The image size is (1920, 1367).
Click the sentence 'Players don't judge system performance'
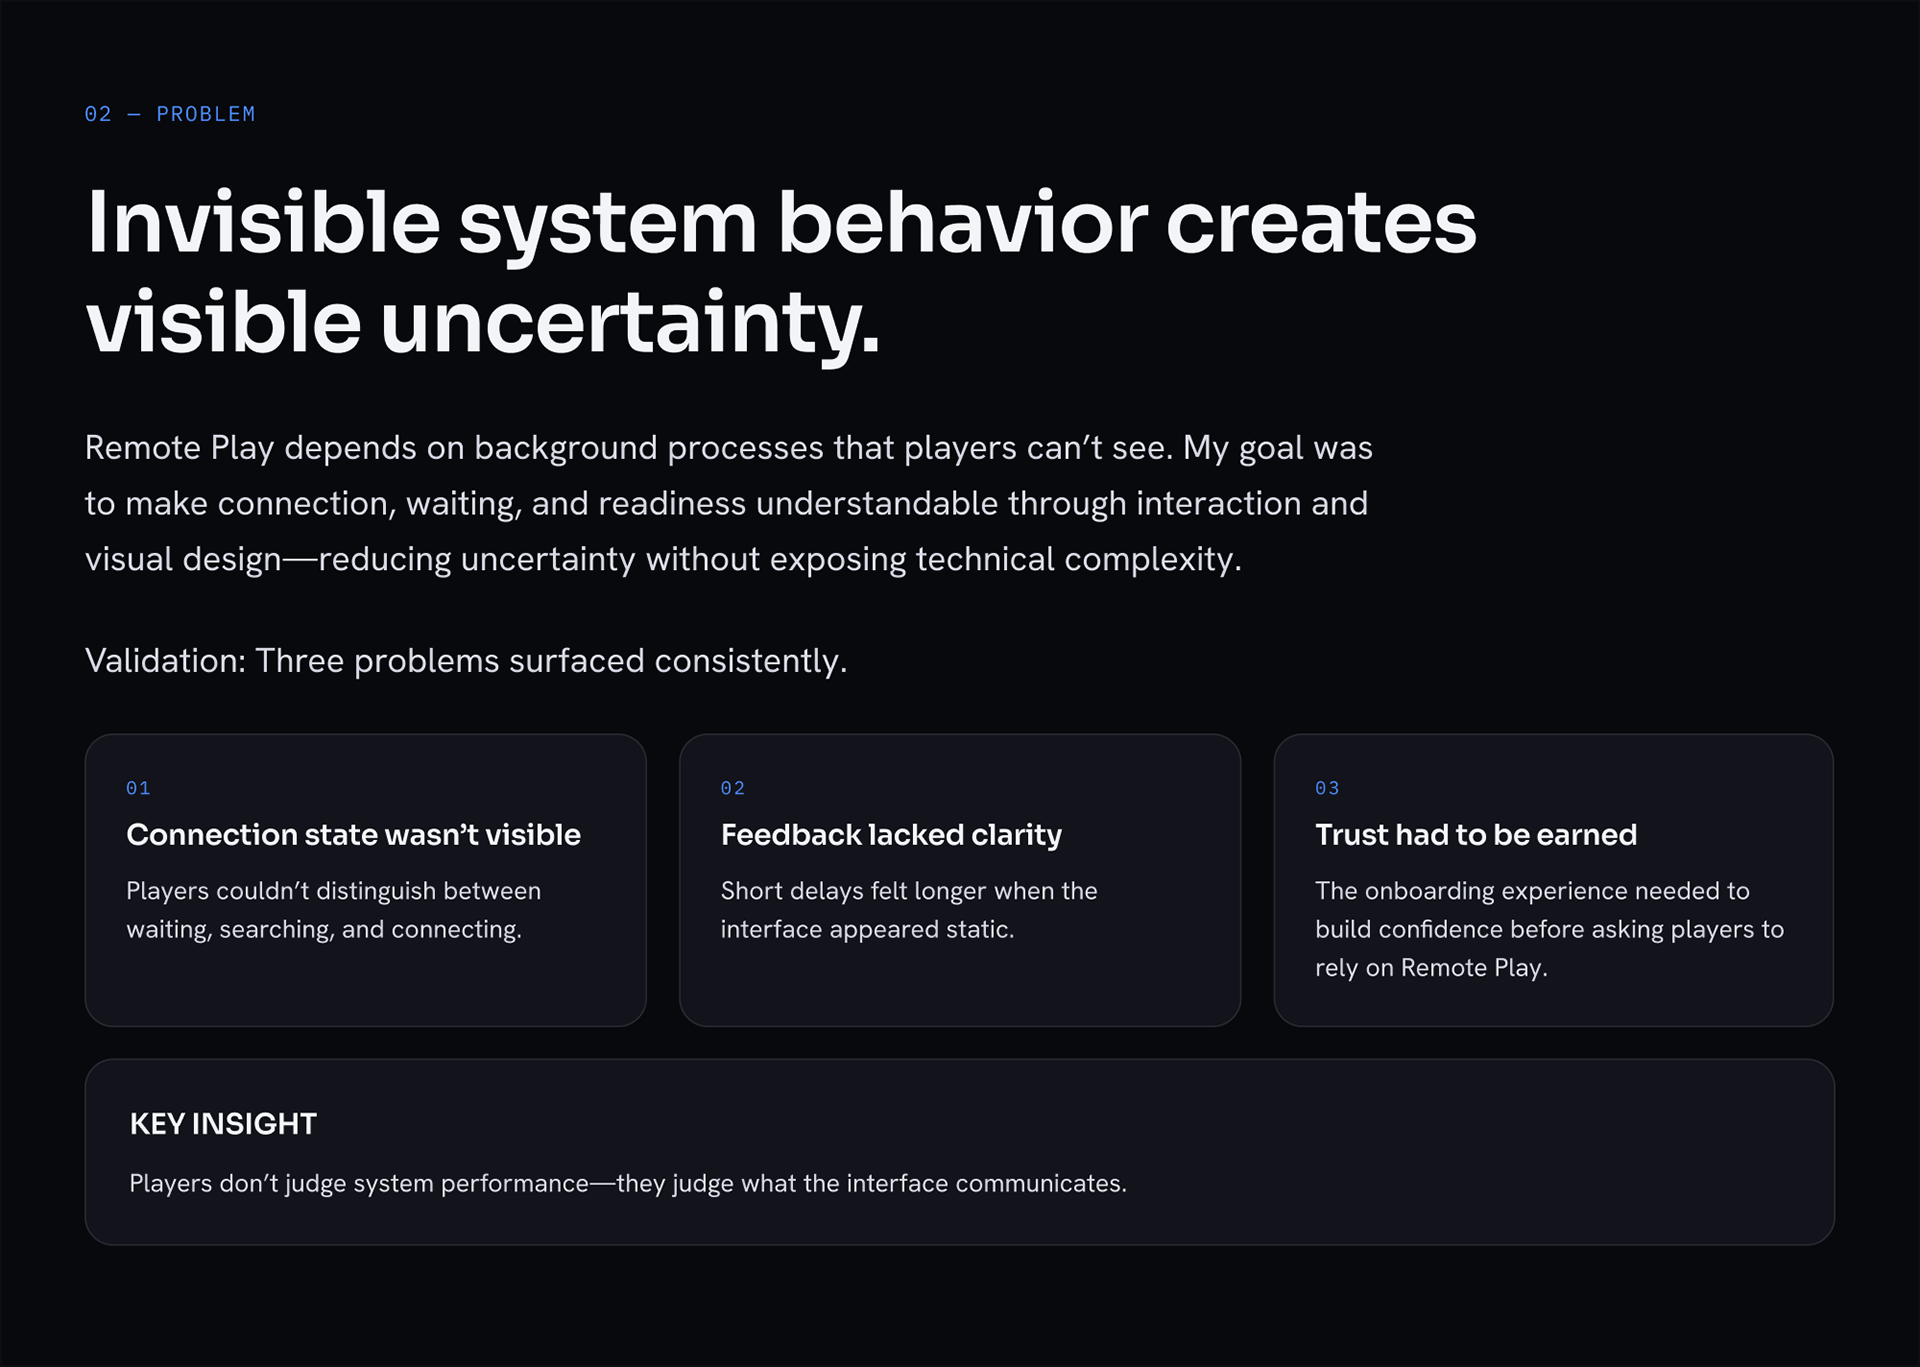click(x=628, y=1184)
